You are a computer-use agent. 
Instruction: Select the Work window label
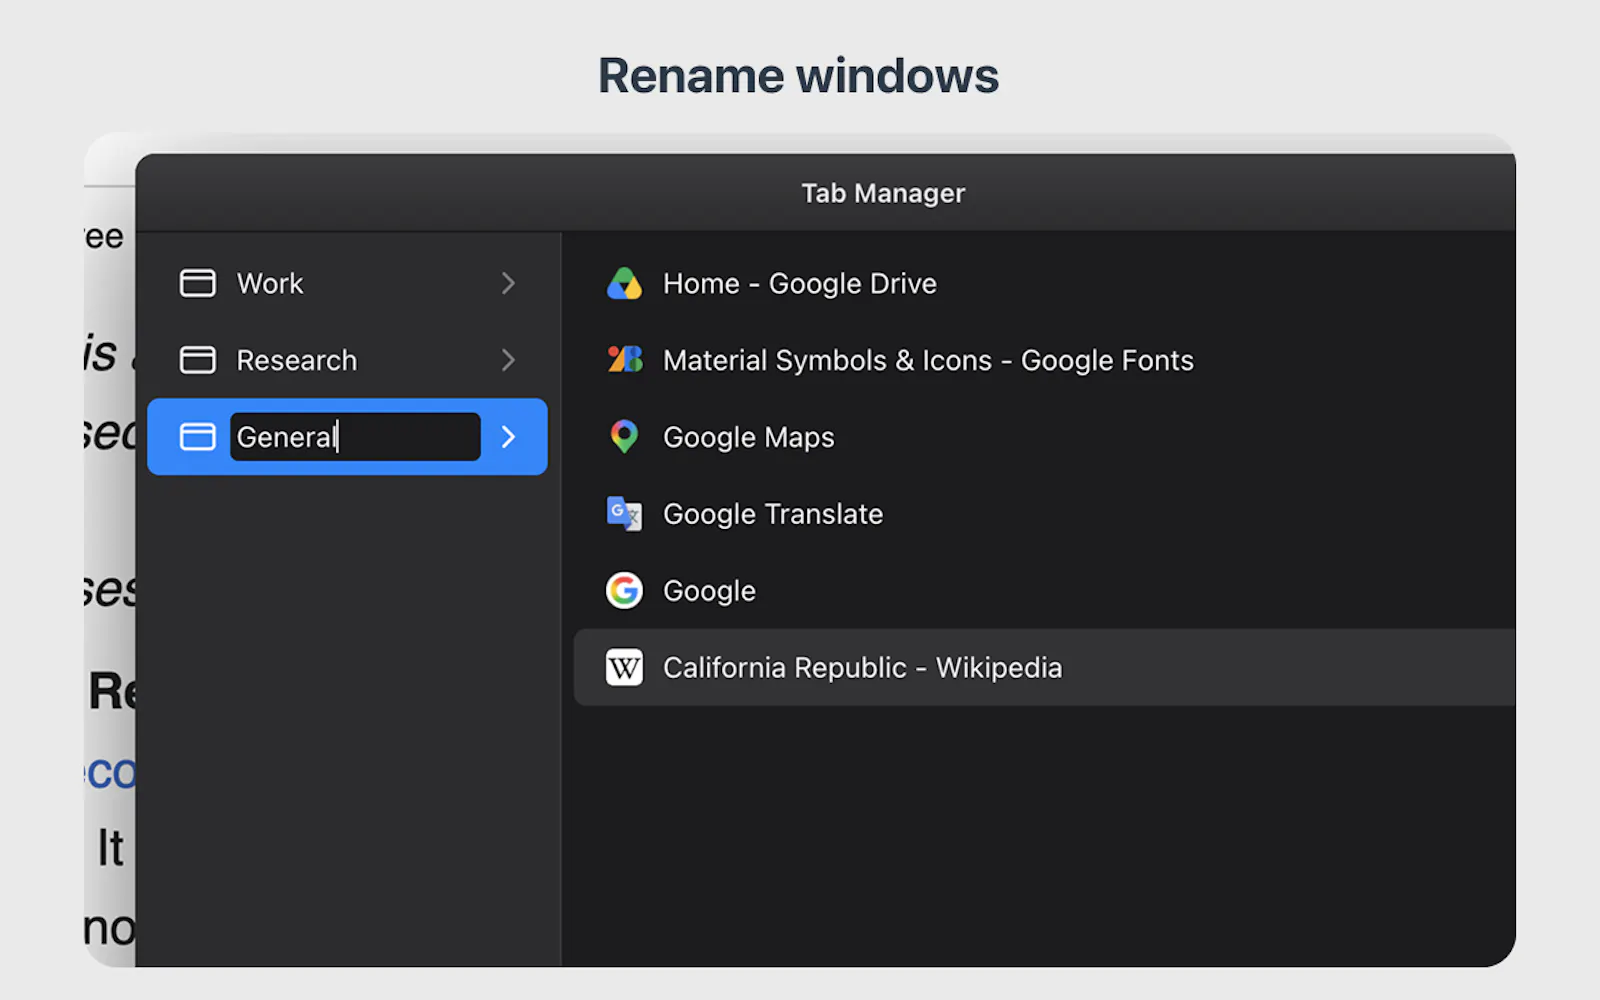(x=270, y=284)
